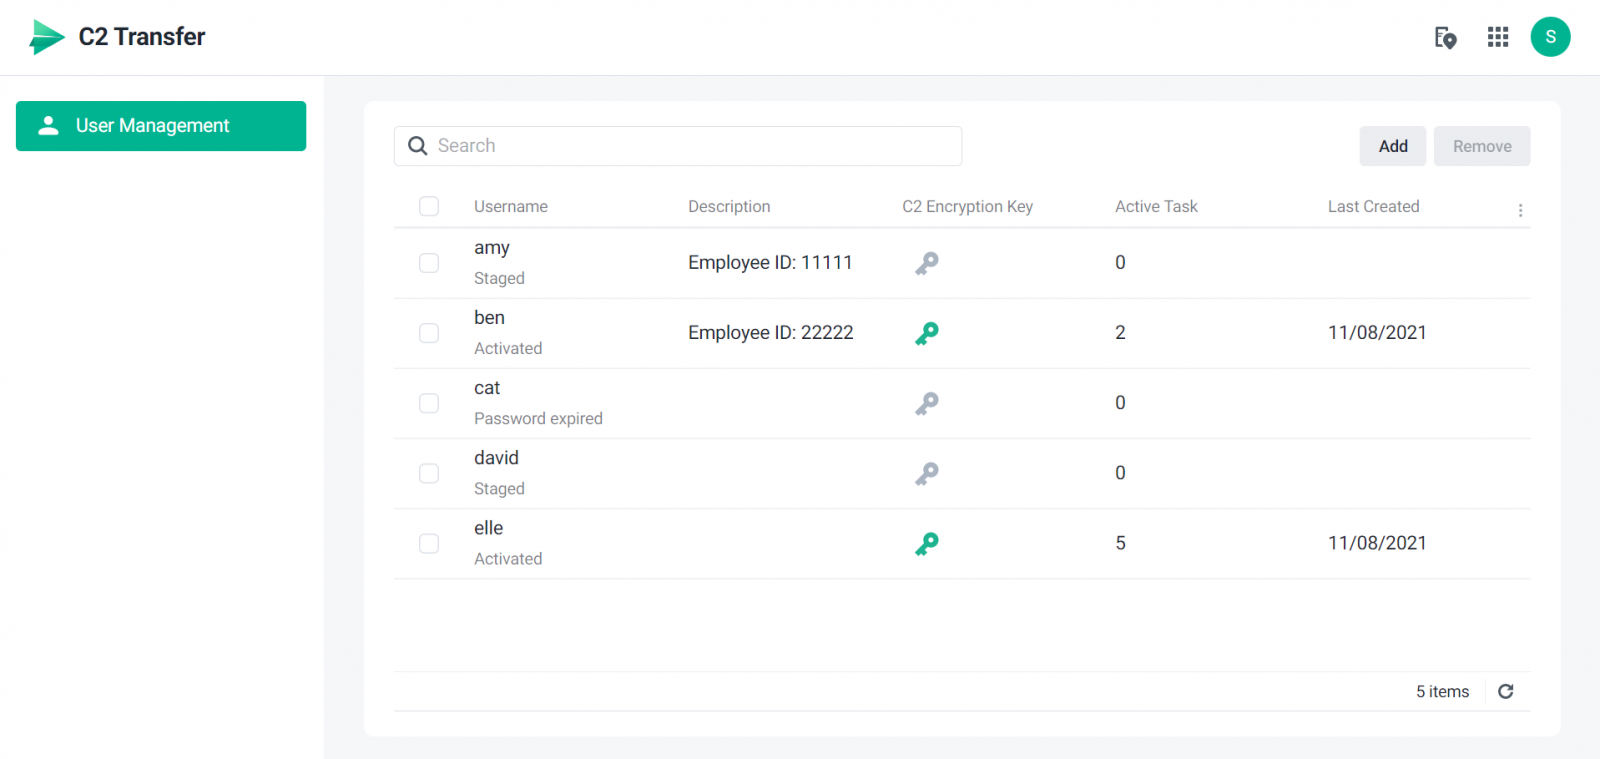
Task: Click the username amy
Action: 492,248
